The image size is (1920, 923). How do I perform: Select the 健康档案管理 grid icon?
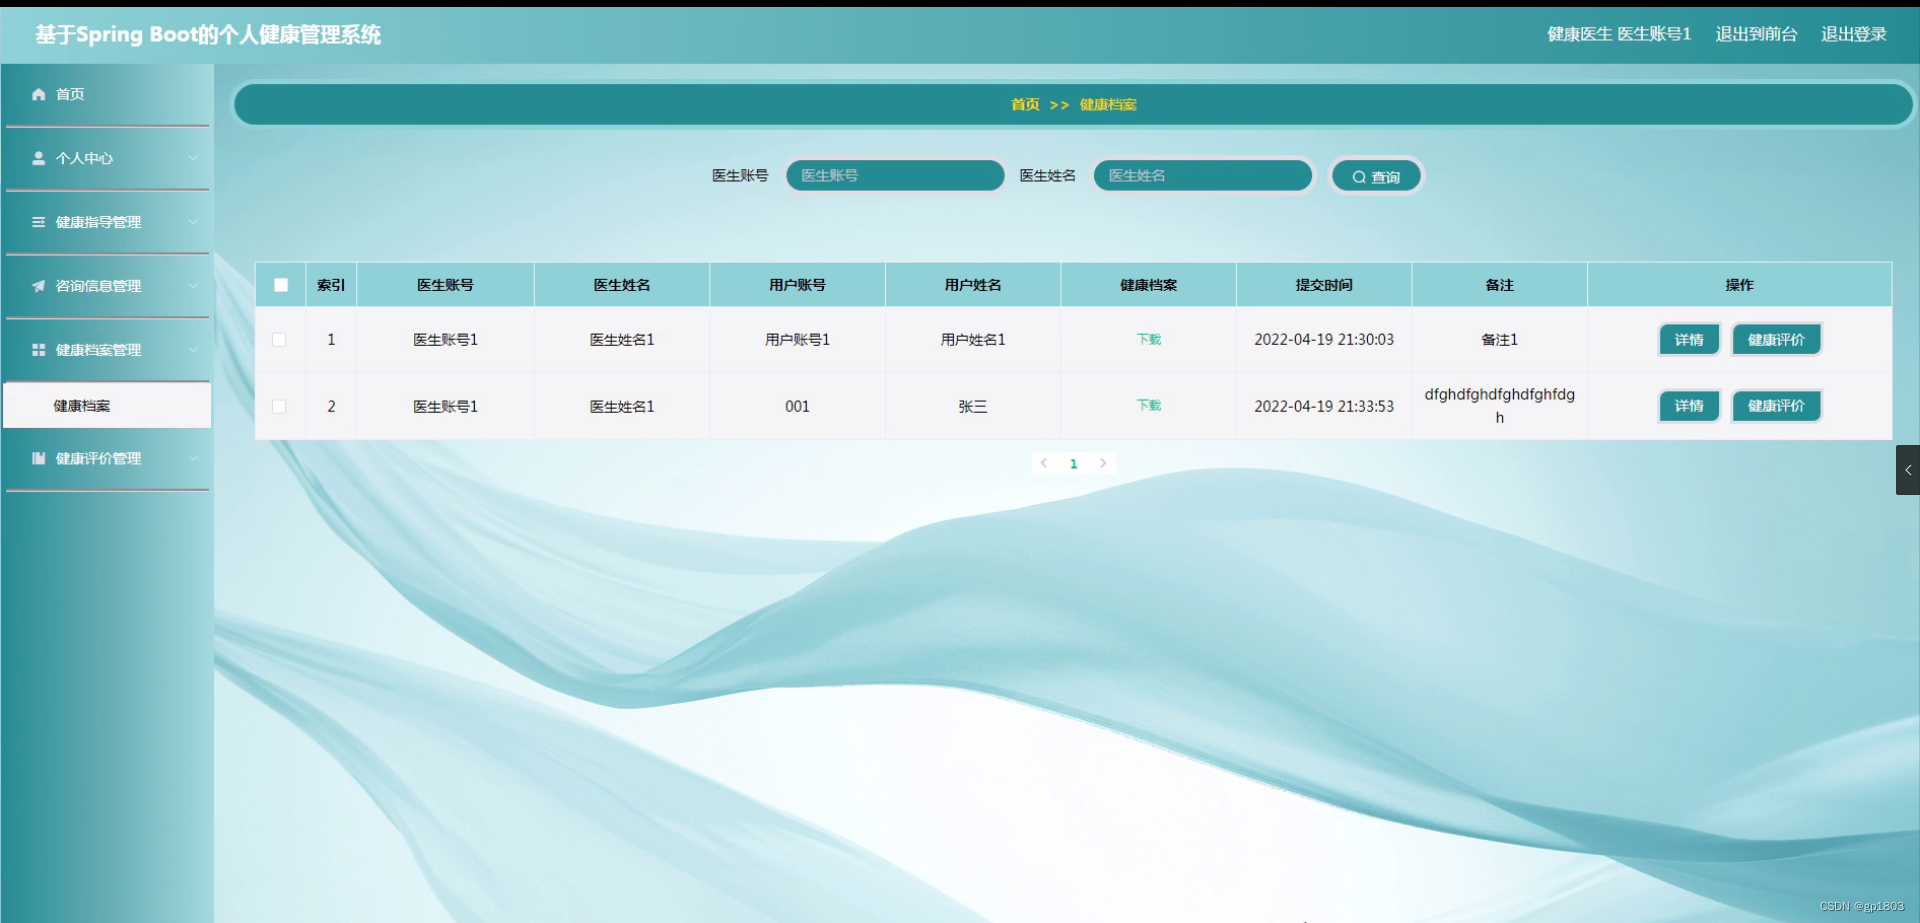(38, 350)
